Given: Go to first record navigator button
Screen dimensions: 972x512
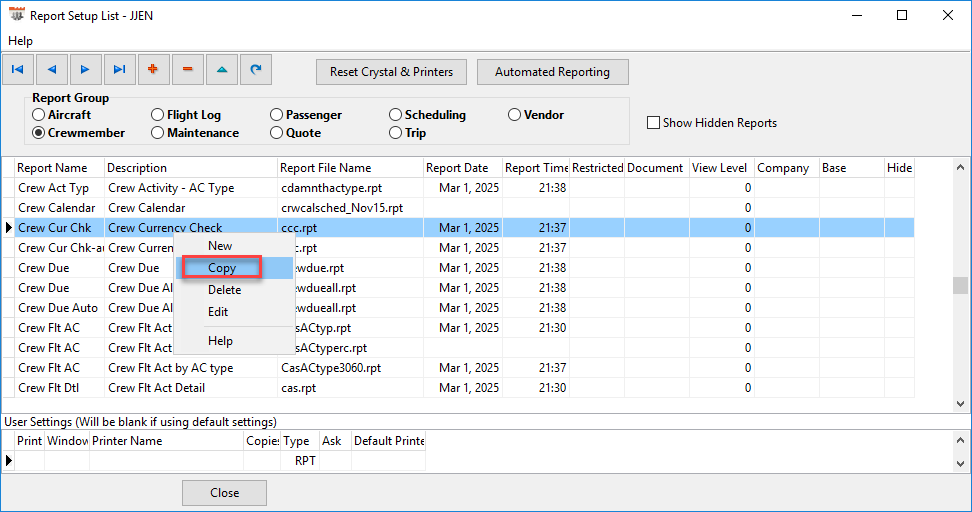Looking at the screenshot, I should (18, 69).
